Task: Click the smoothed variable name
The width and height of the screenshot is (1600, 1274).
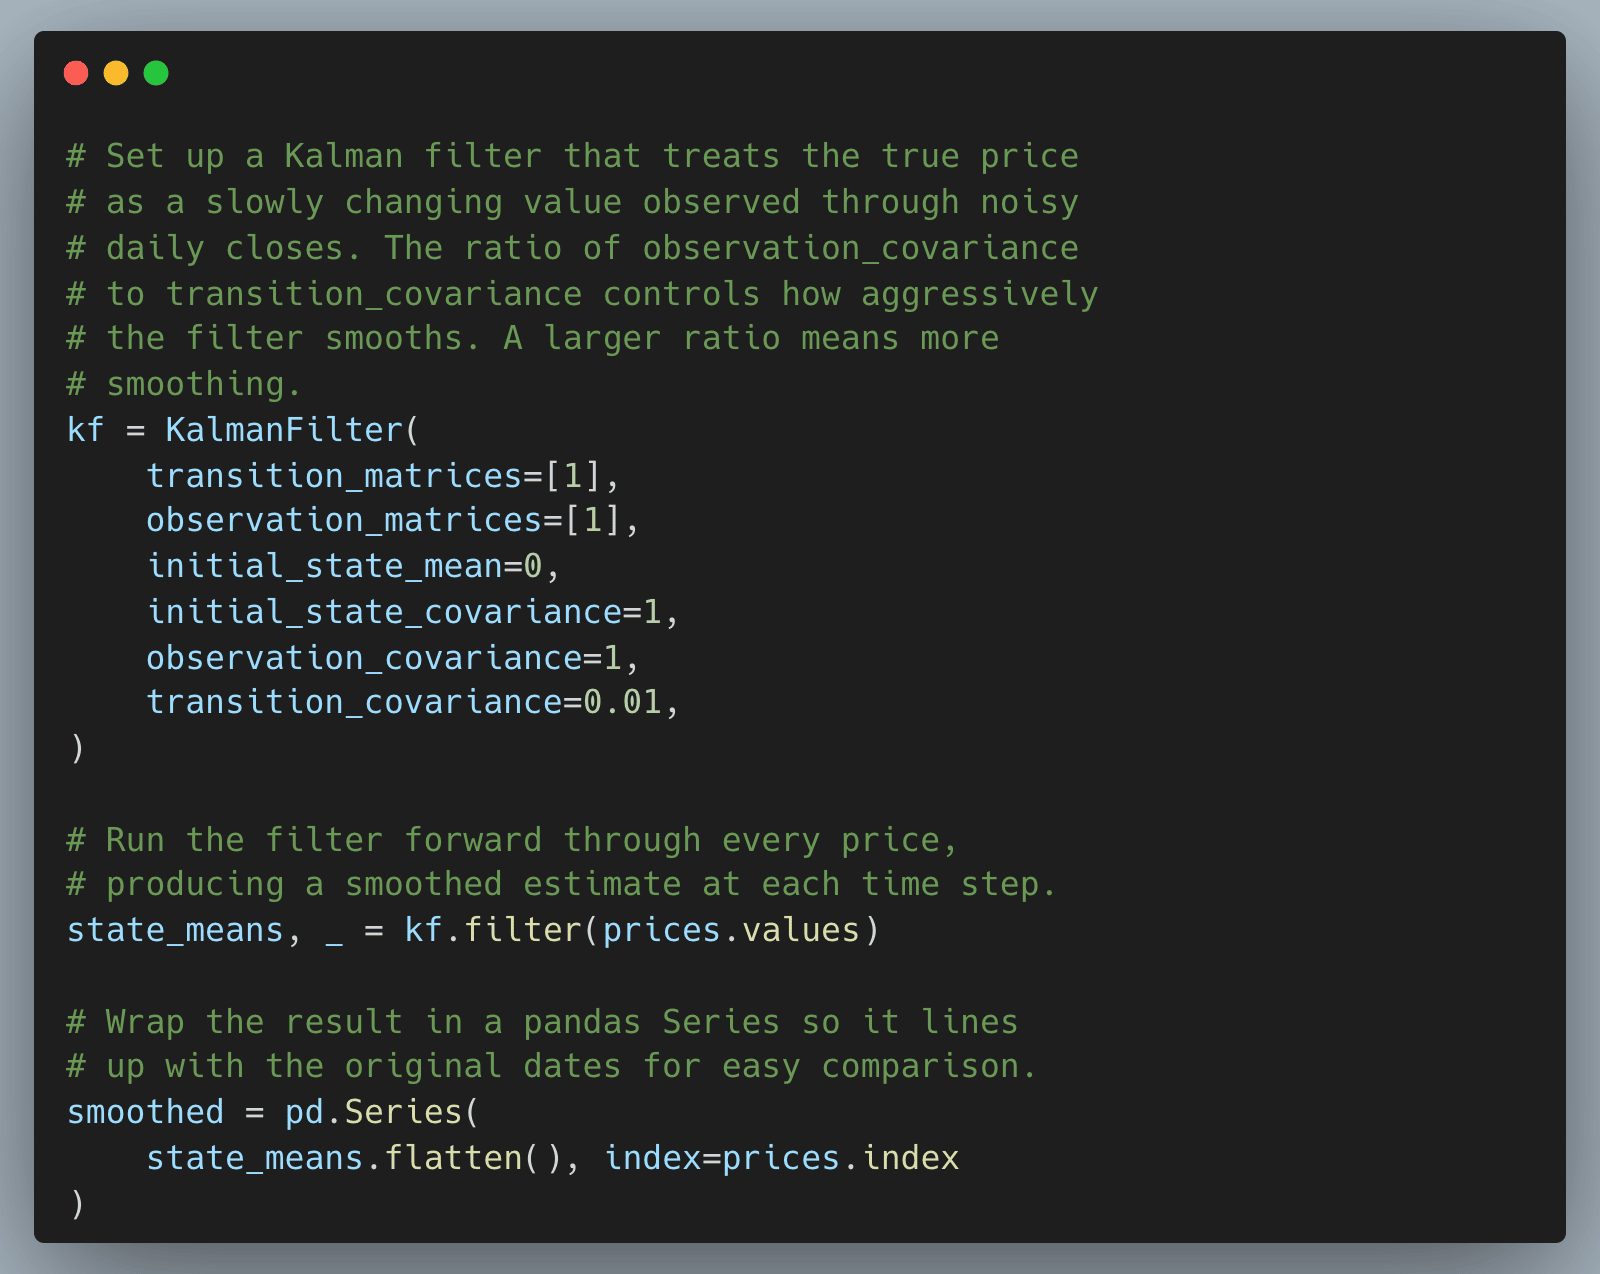Action: (x=145, y=1113)
